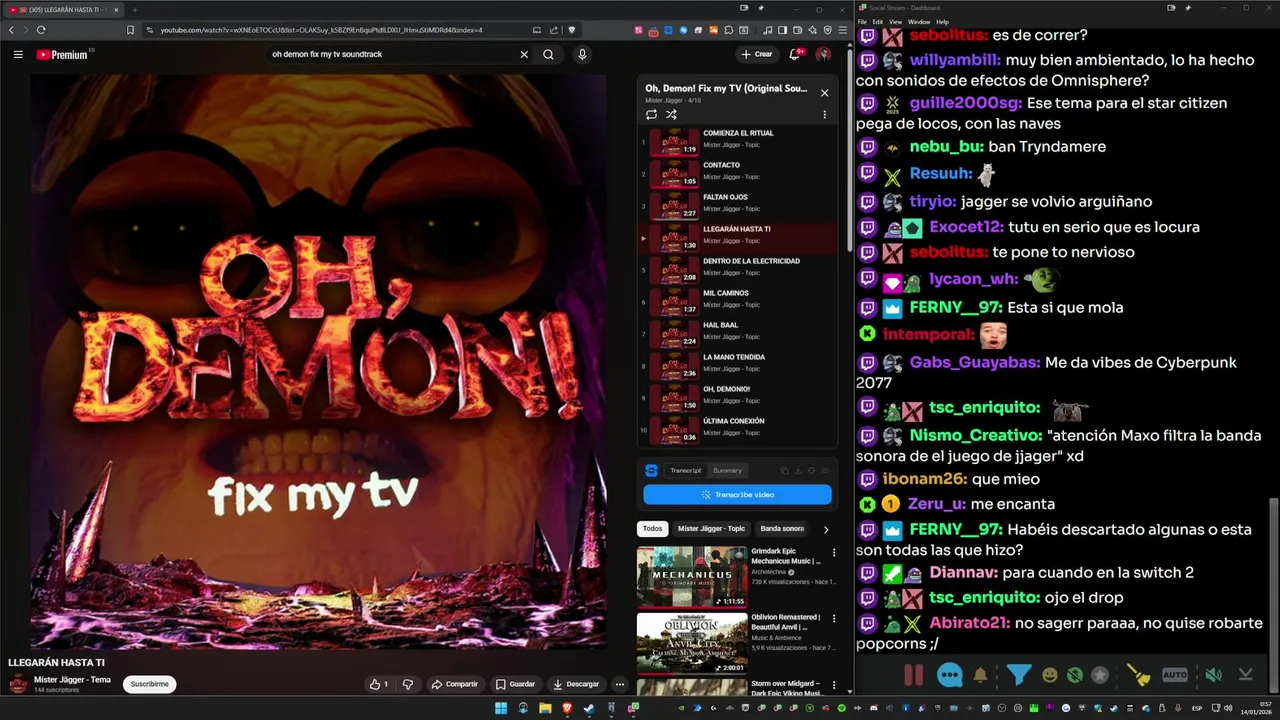Open the Edit menu in Social Stream
Image resolution: width=1280 pixels, height=720 pixels.
point(877,22)
